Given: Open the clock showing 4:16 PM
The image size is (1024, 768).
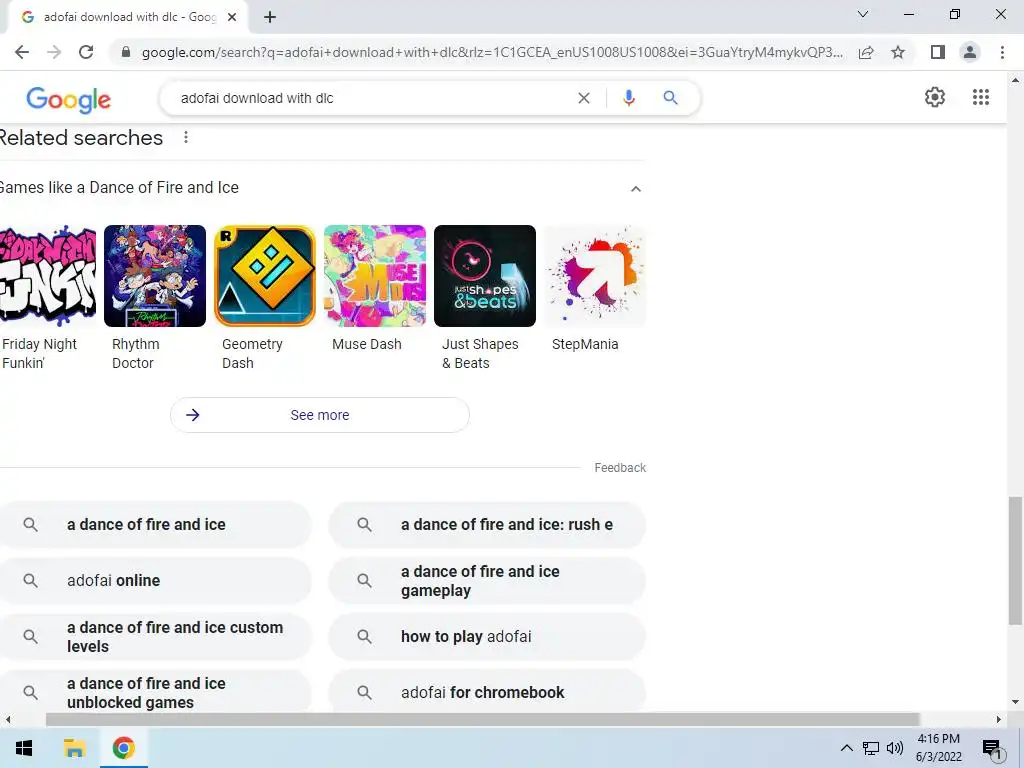Looking at the screenshot, I should click(x=938, y=748).
